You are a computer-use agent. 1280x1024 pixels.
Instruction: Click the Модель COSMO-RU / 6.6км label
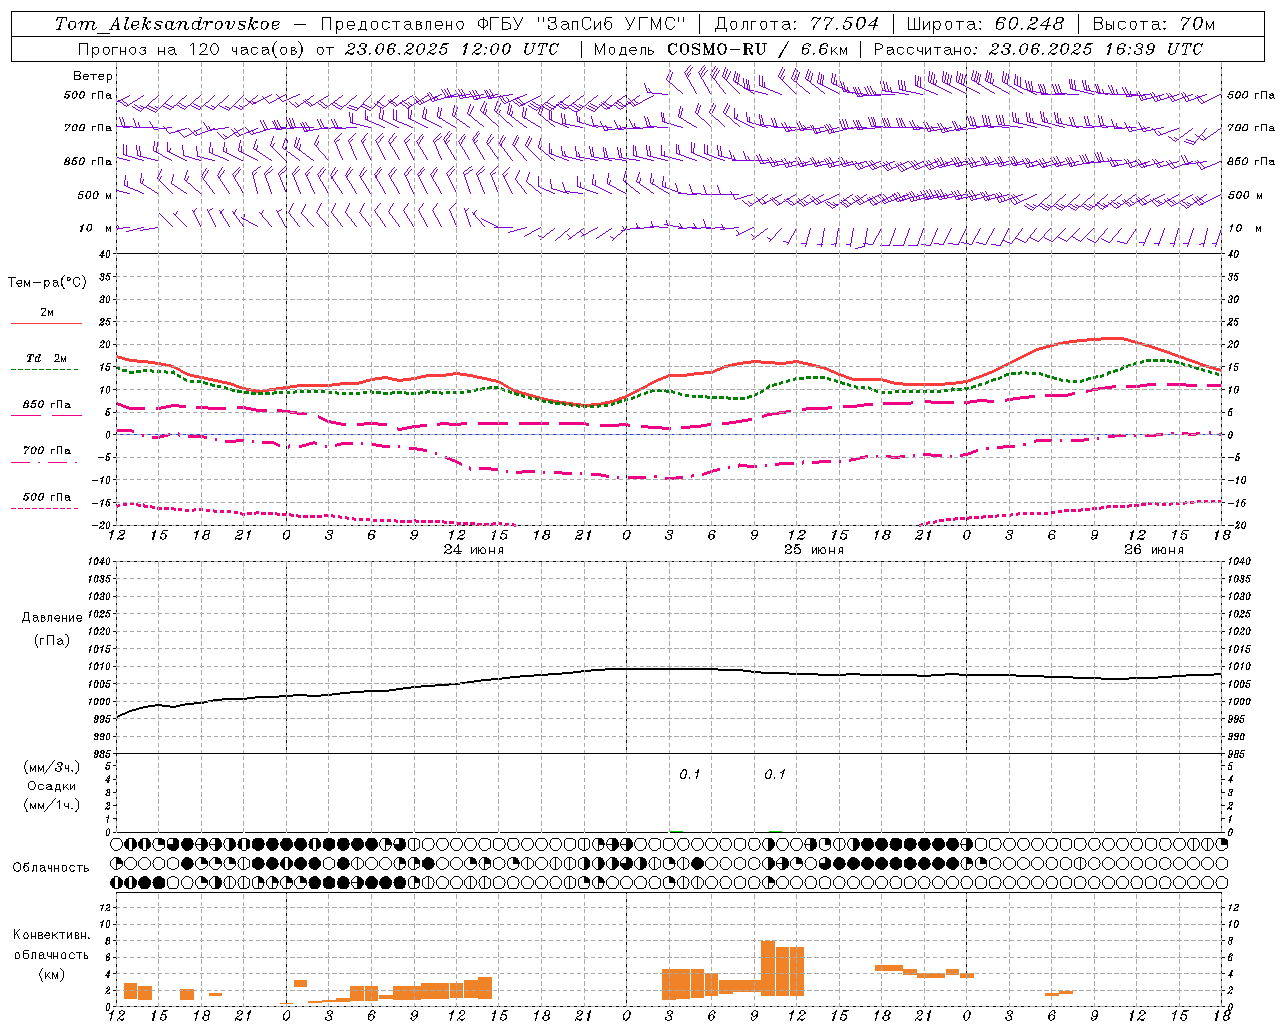click(720, 49)
